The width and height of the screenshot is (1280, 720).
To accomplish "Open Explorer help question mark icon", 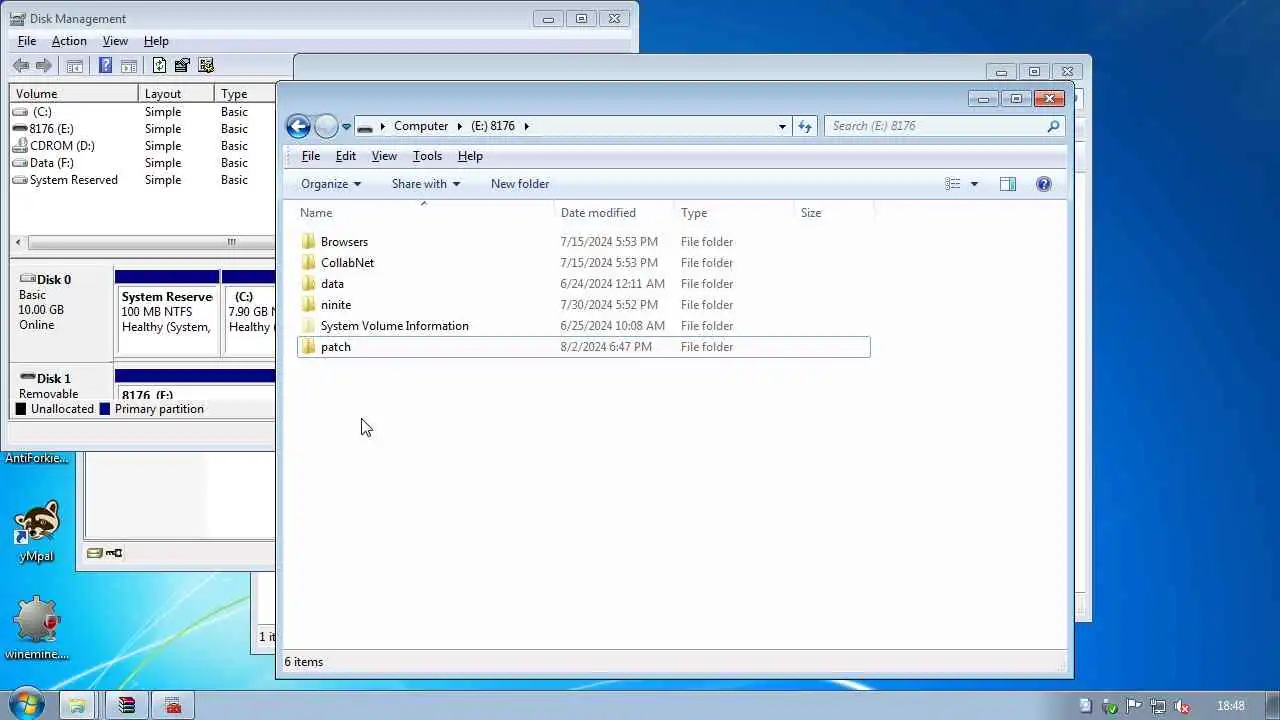I will tap(1044, 184).
